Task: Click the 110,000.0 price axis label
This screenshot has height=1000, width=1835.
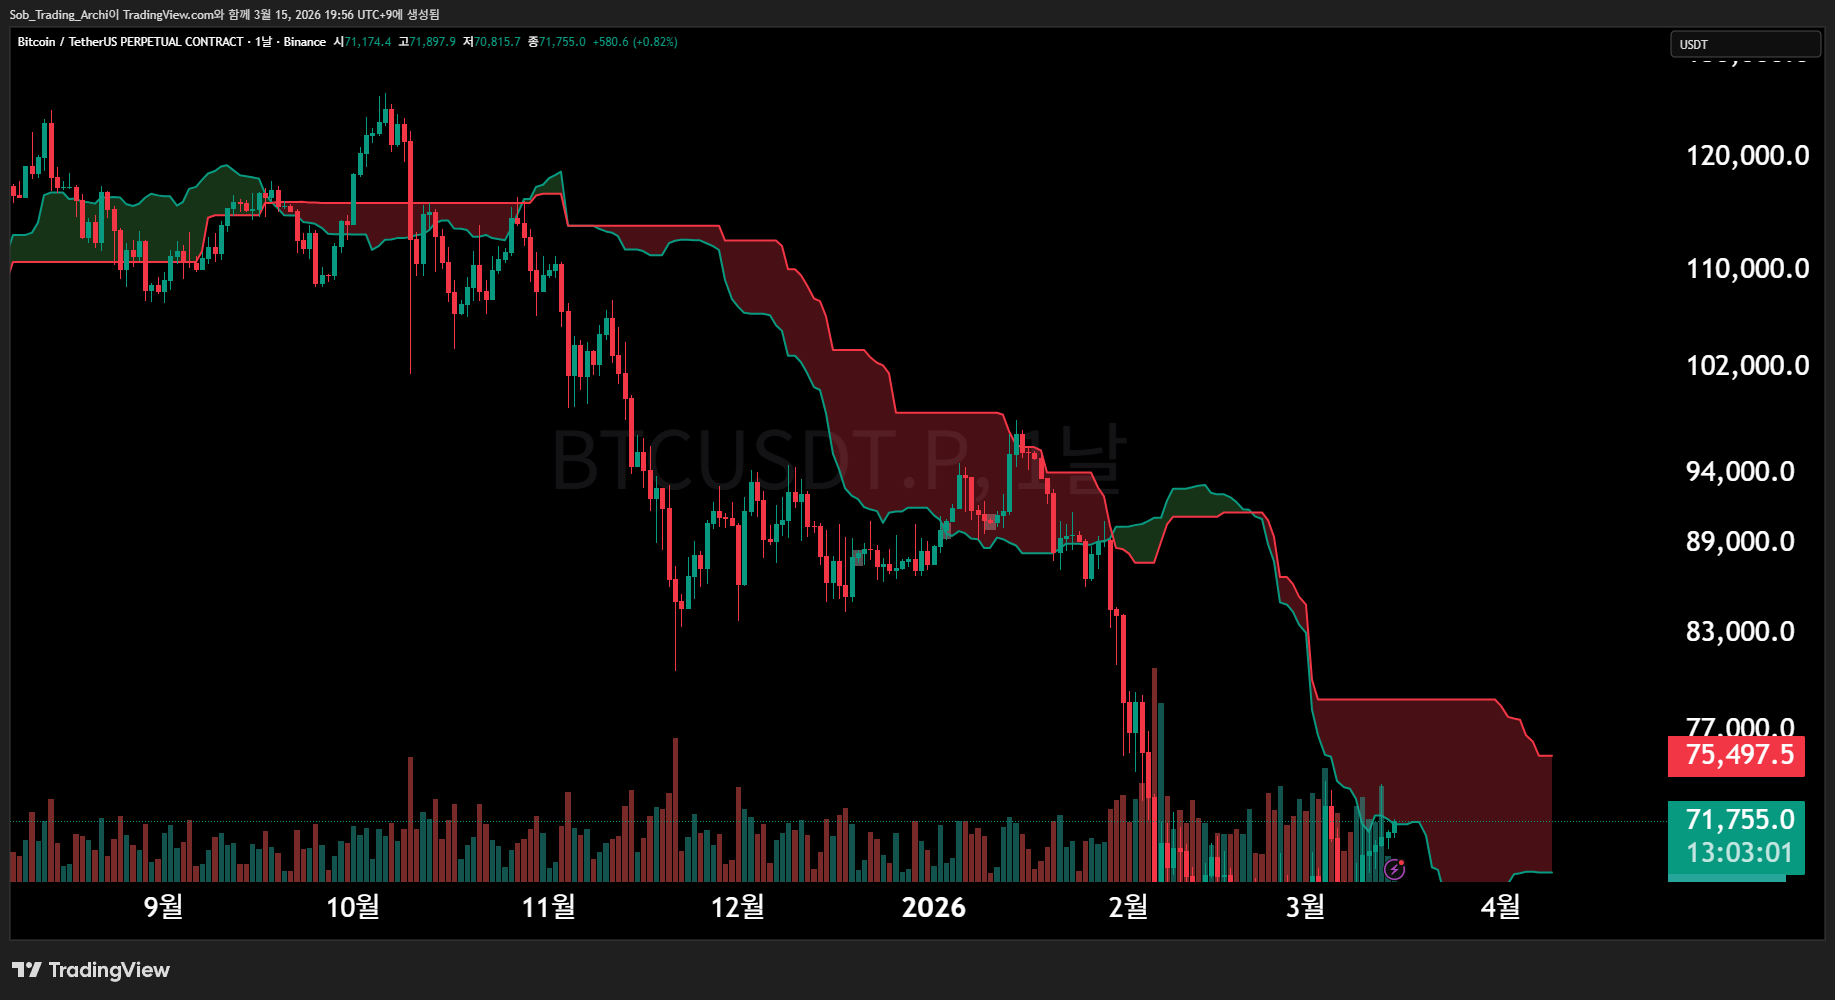Action: 1747,269
